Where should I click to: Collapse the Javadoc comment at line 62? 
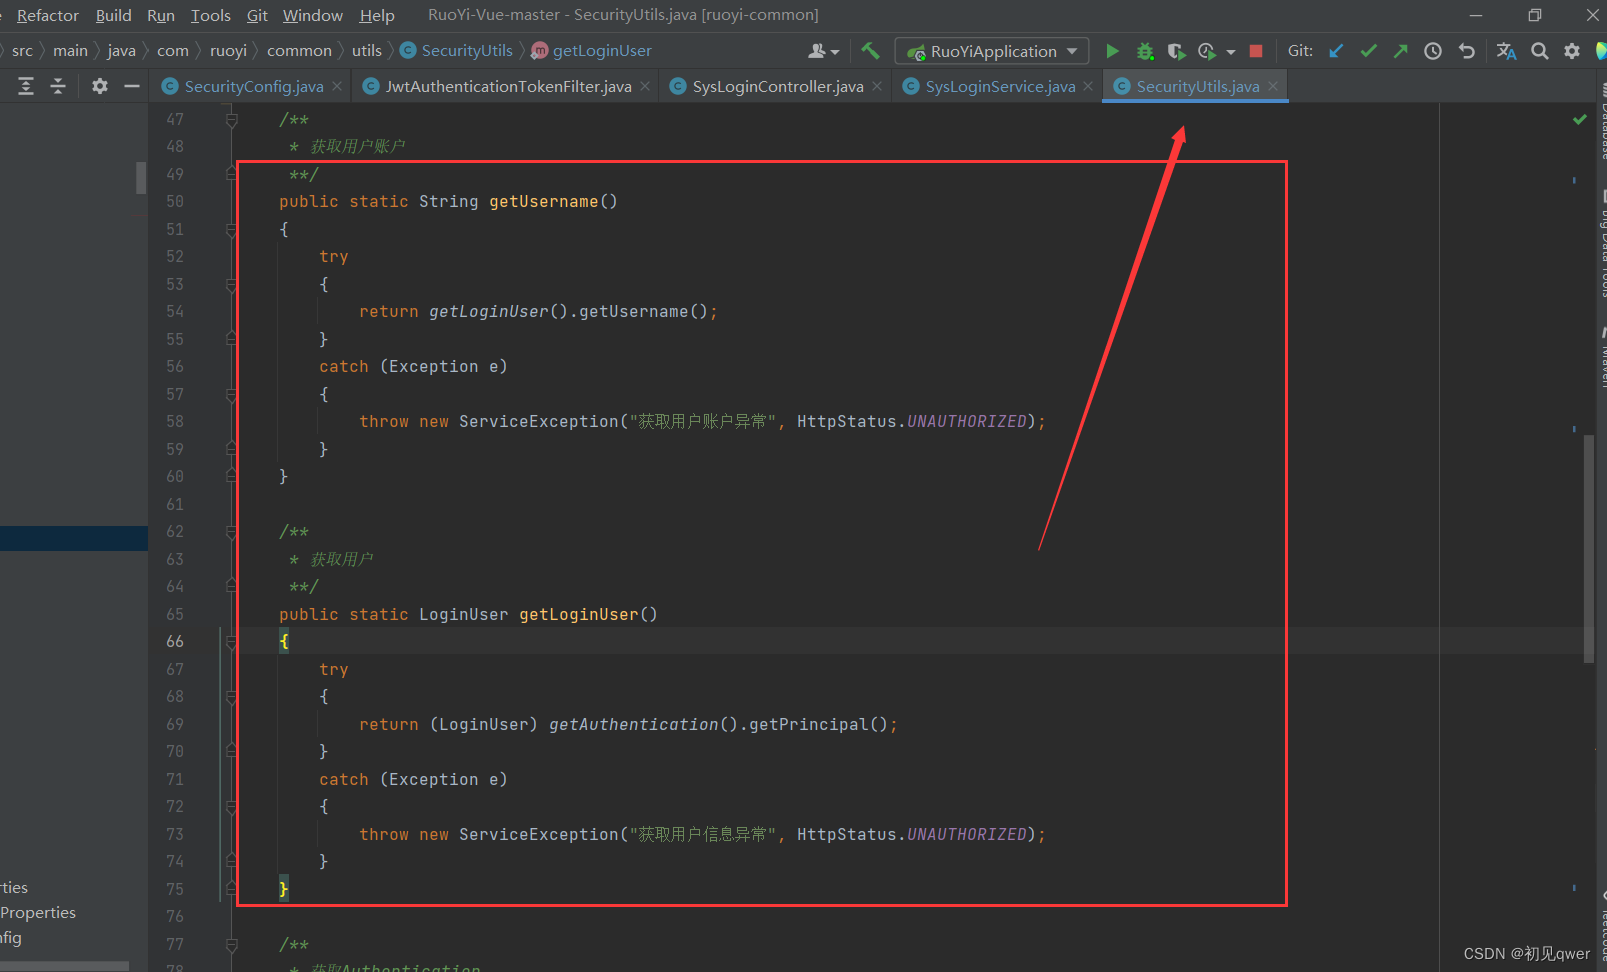click(232, 532)
